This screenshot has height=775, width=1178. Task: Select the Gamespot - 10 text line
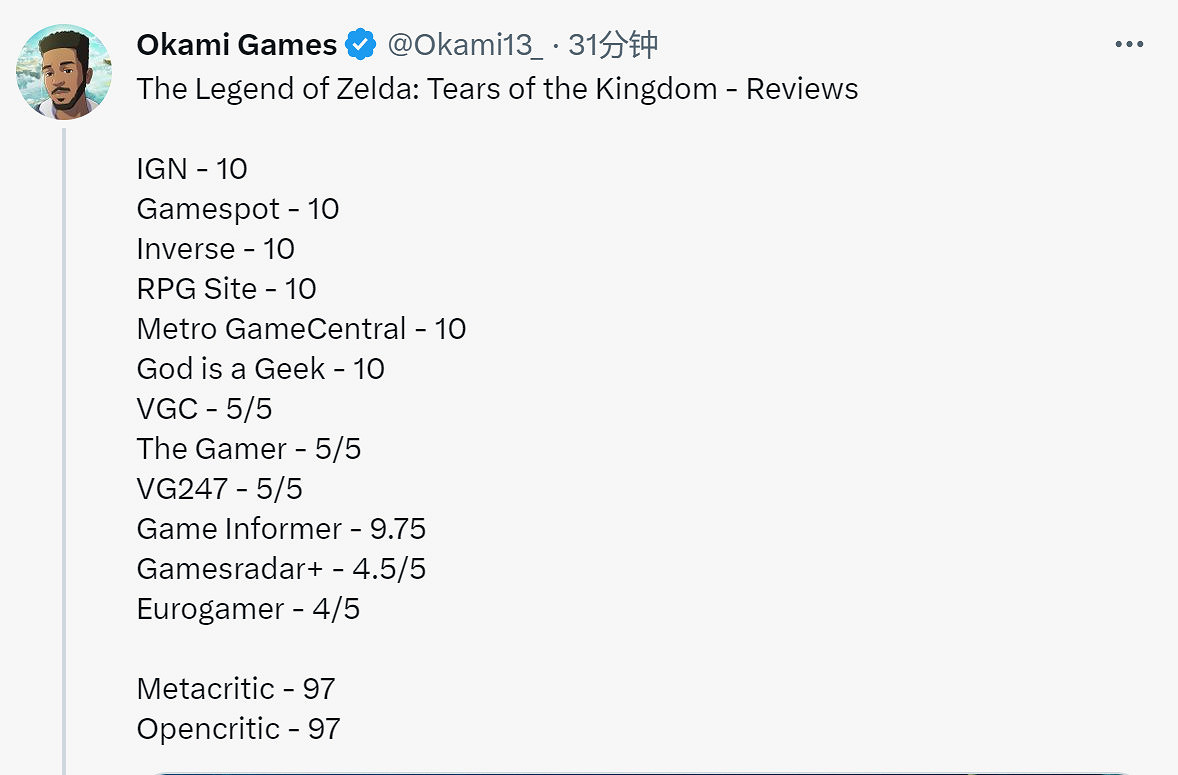coord(238,209)
